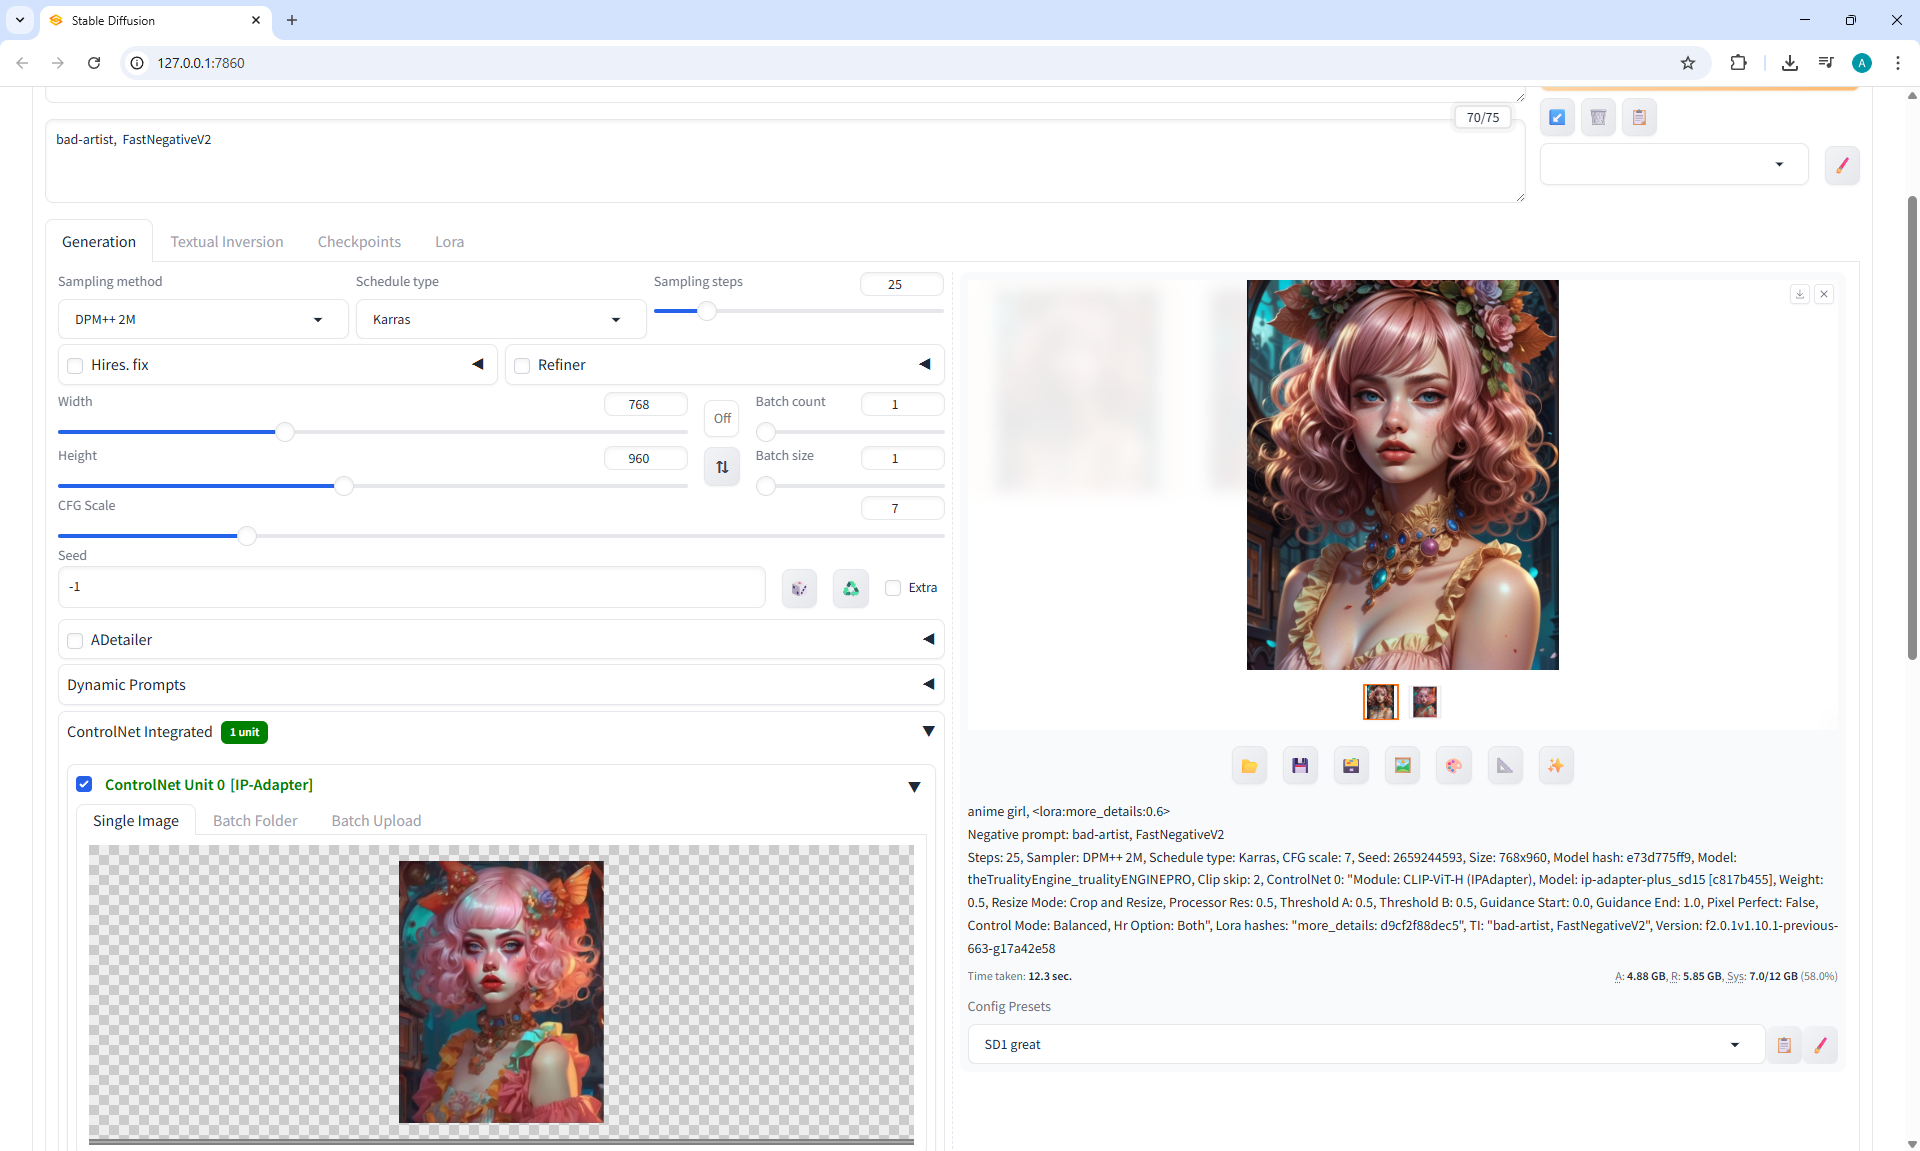The height and width of the screenshot is (1151, 1920).
Task: Send image to inpaint via palette icon
Action: pyautogui.click(x=1453, y=766)
